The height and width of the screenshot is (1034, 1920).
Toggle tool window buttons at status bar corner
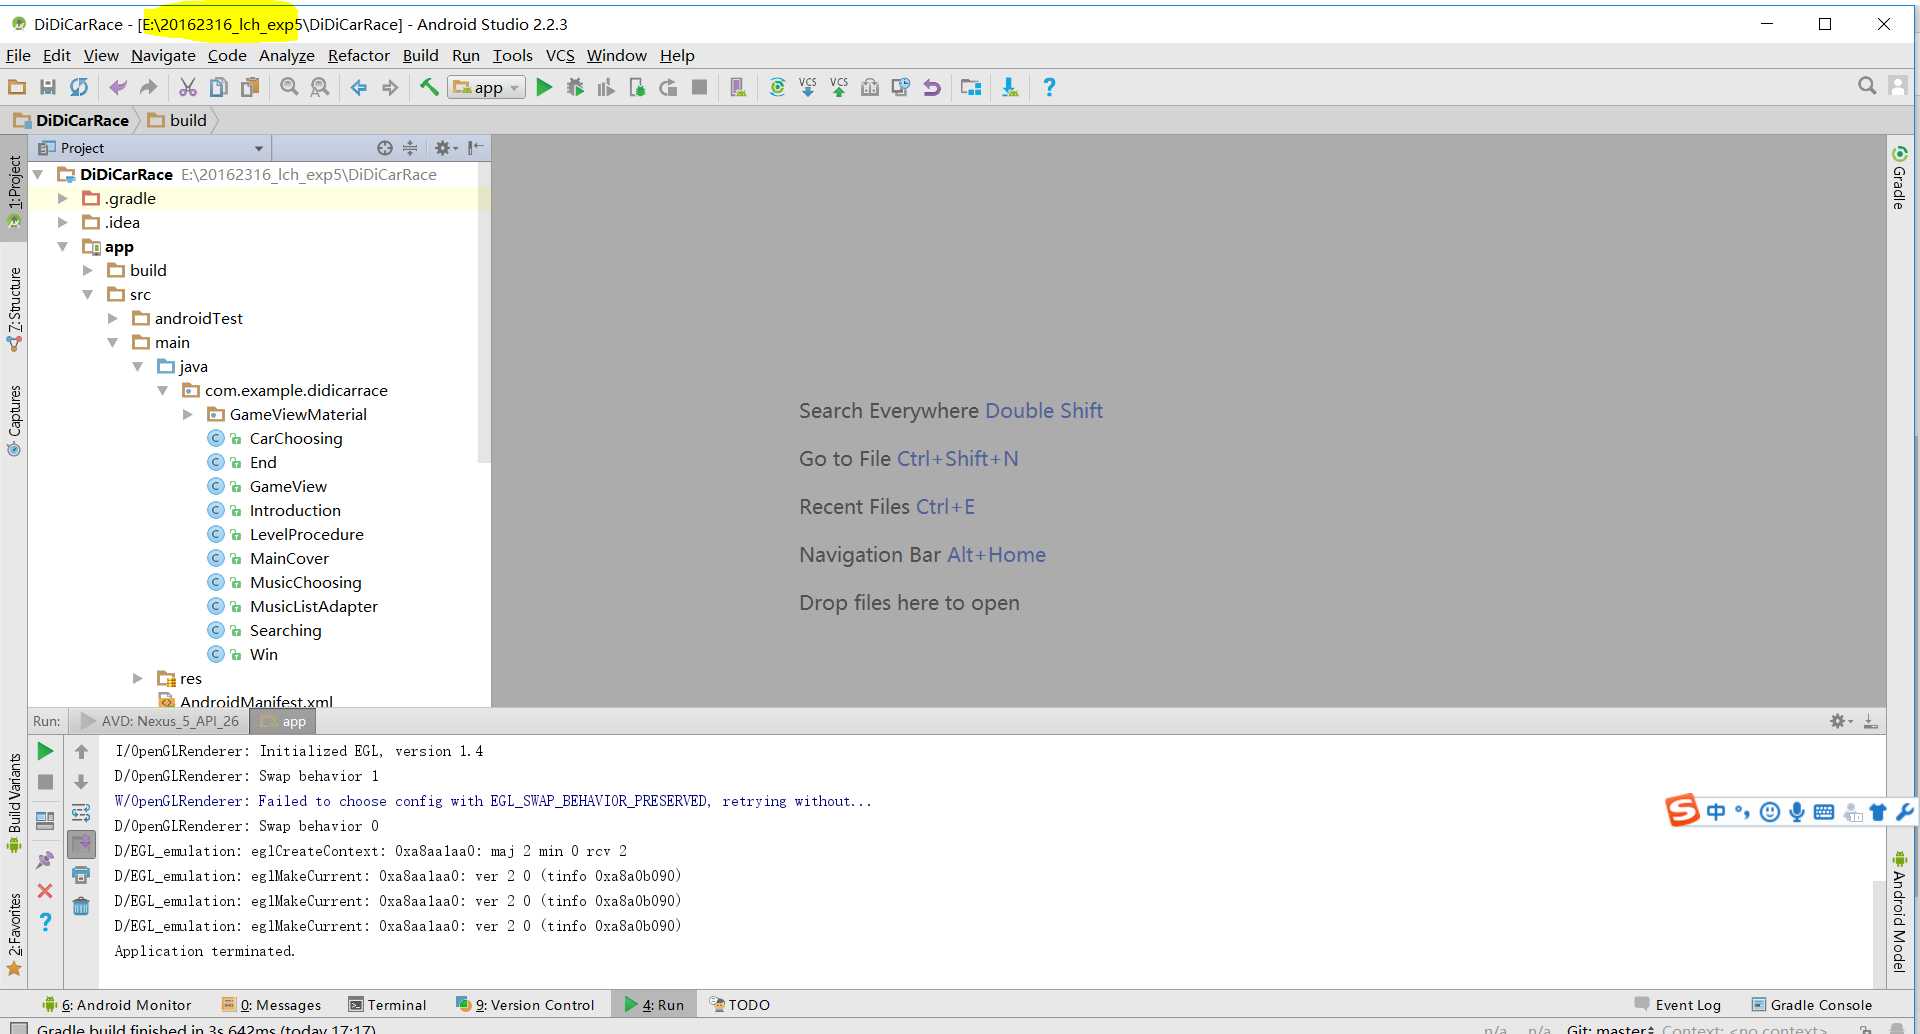click(x=18, y=1027)
